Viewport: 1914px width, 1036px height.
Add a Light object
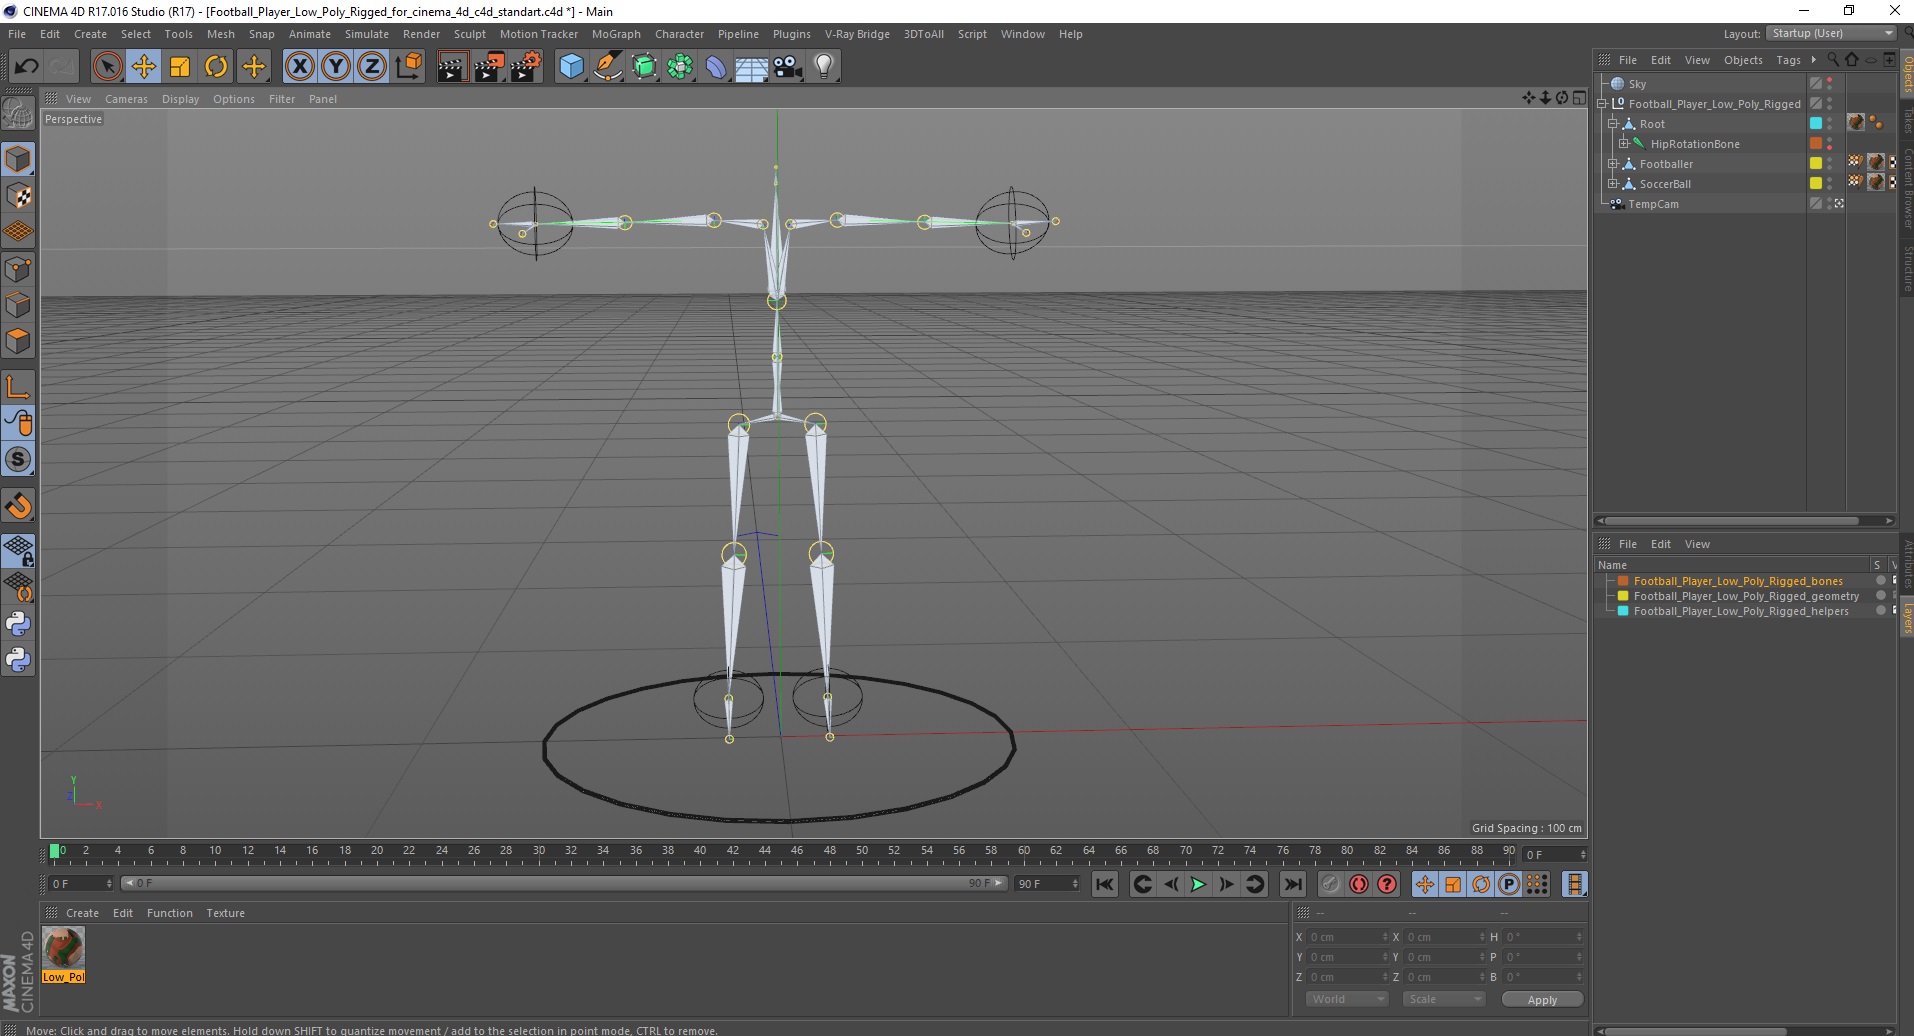[x=824, y=67]
